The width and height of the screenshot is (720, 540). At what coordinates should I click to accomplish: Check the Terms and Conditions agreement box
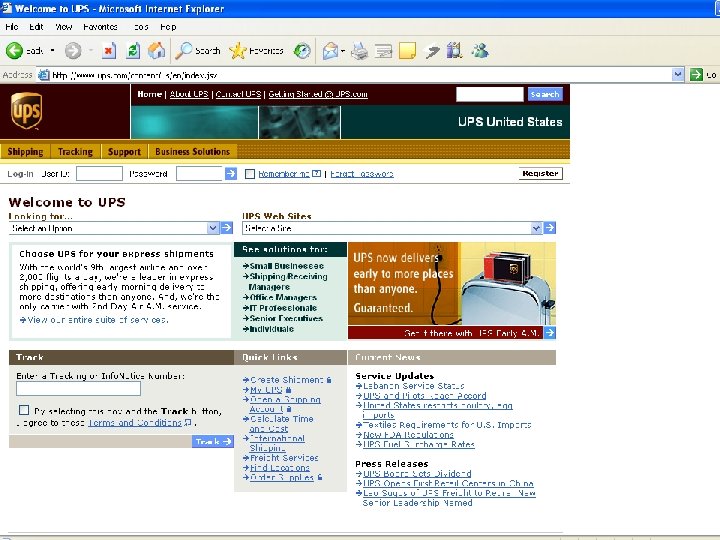click(24, 410)
